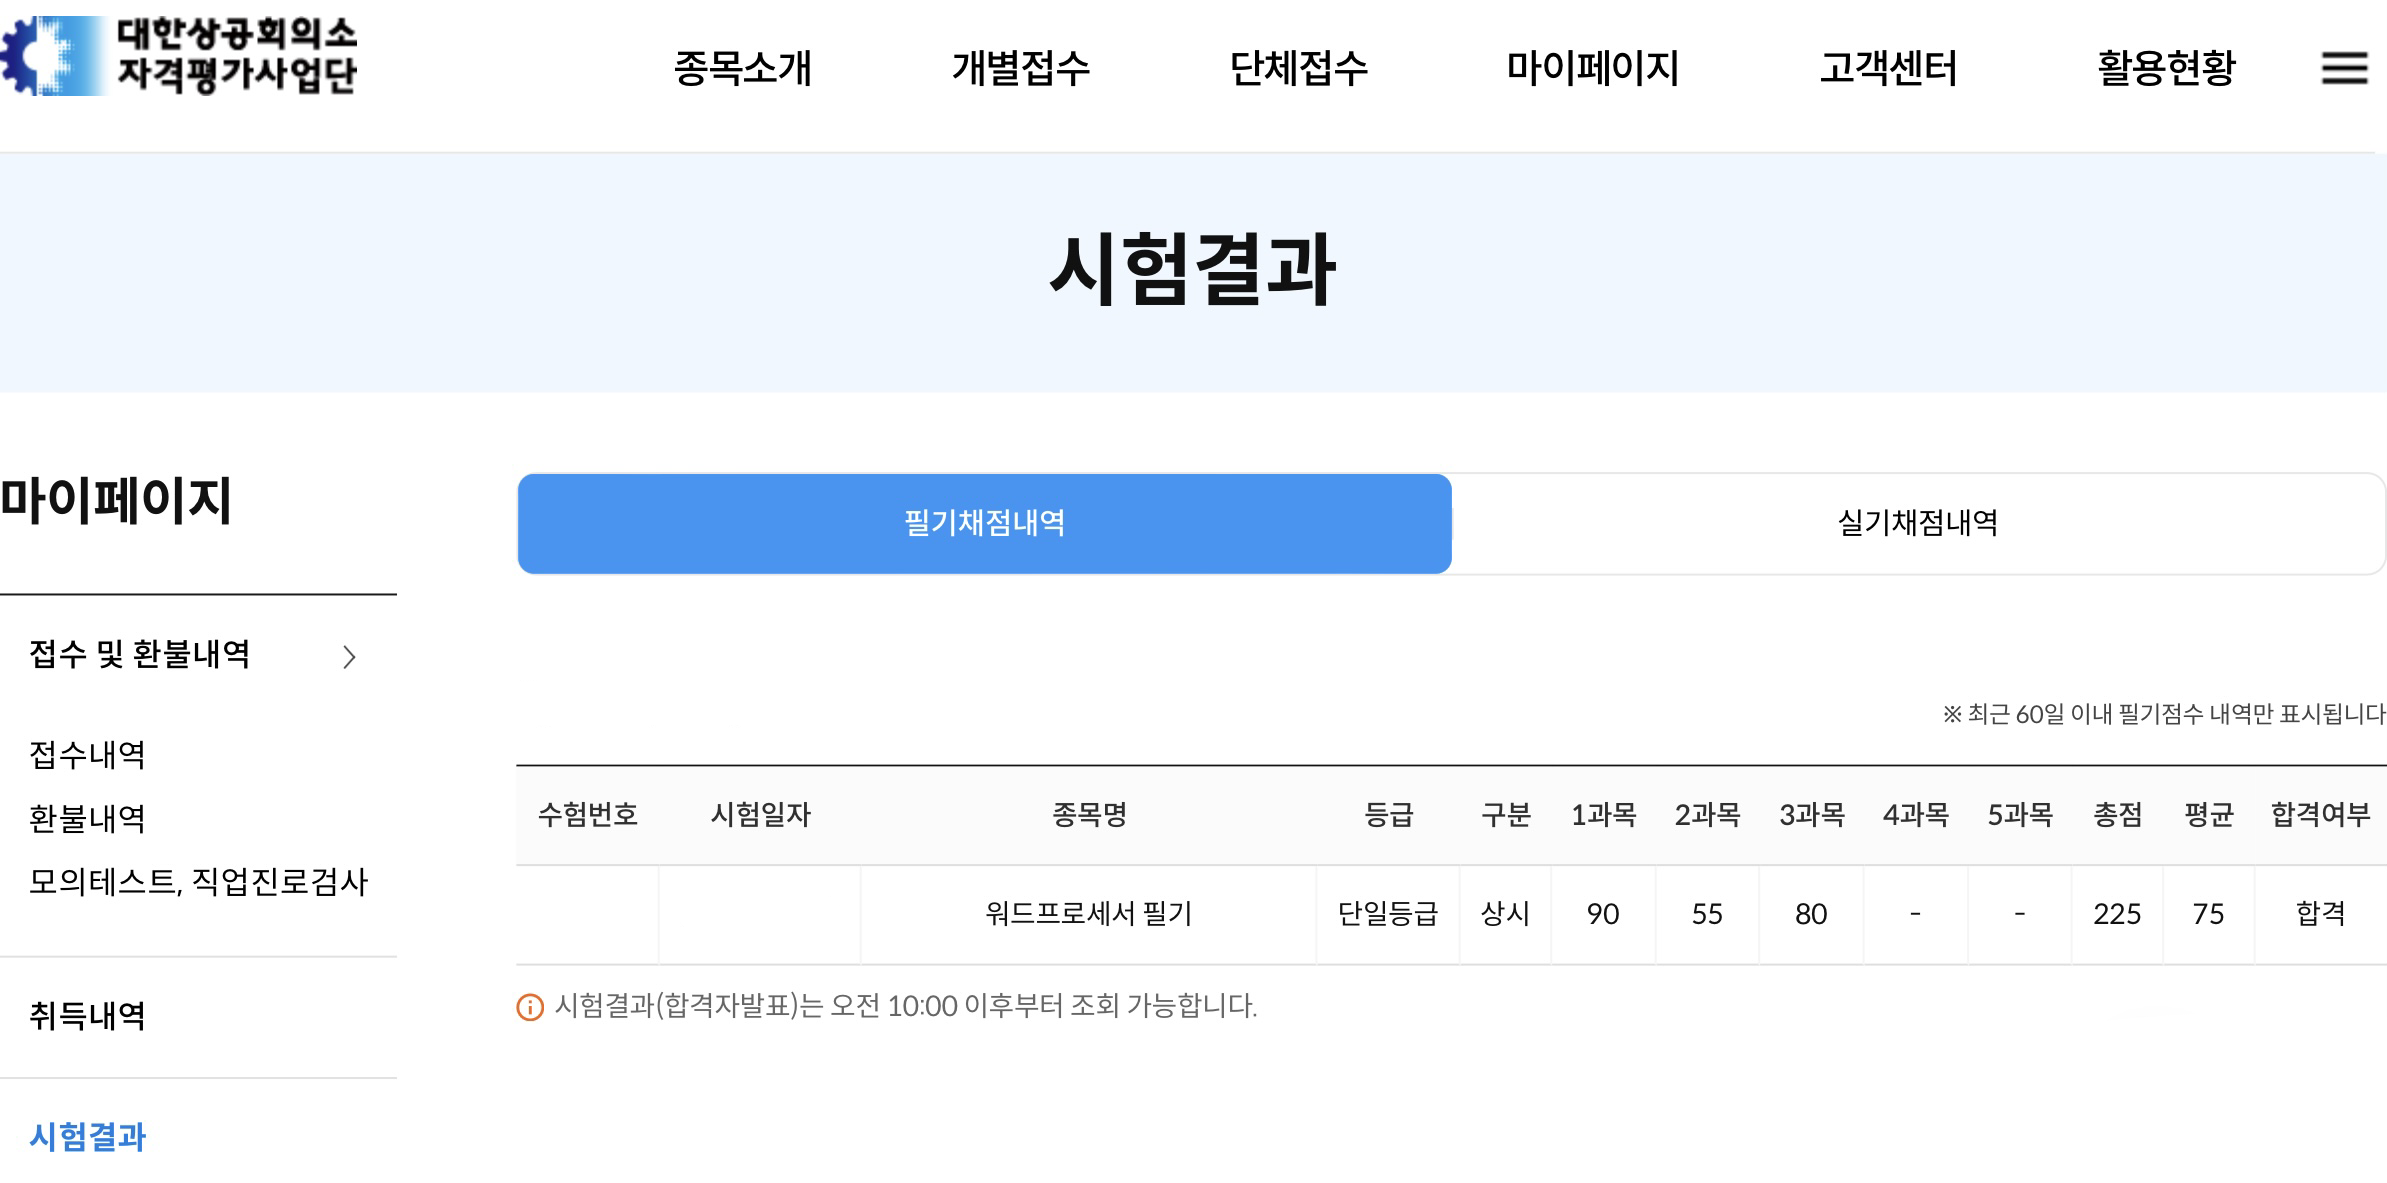Open 모의테스트, 직업진로검사 link

point(198,882)
